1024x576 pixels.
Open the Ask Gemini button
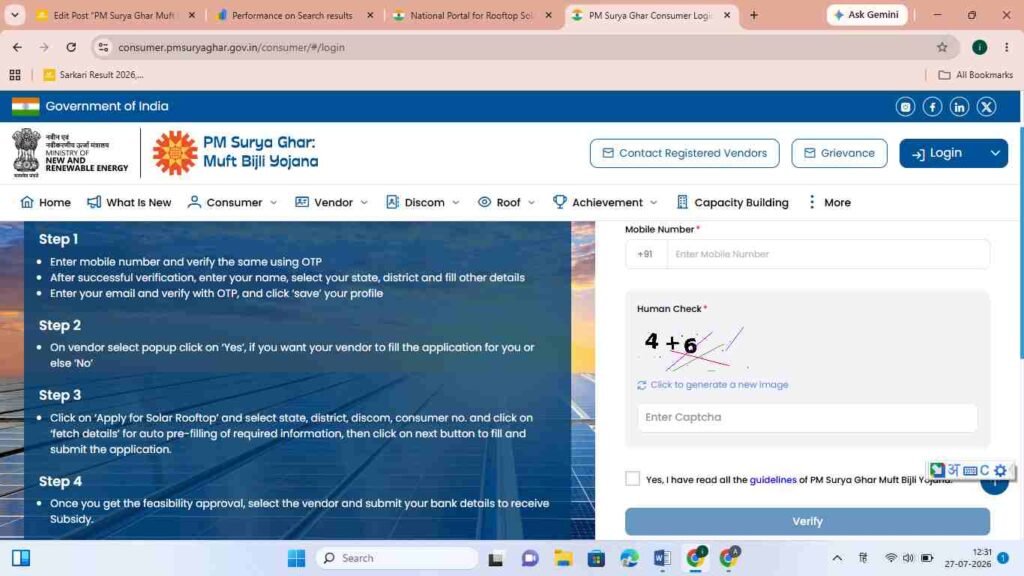click(867, 15)
